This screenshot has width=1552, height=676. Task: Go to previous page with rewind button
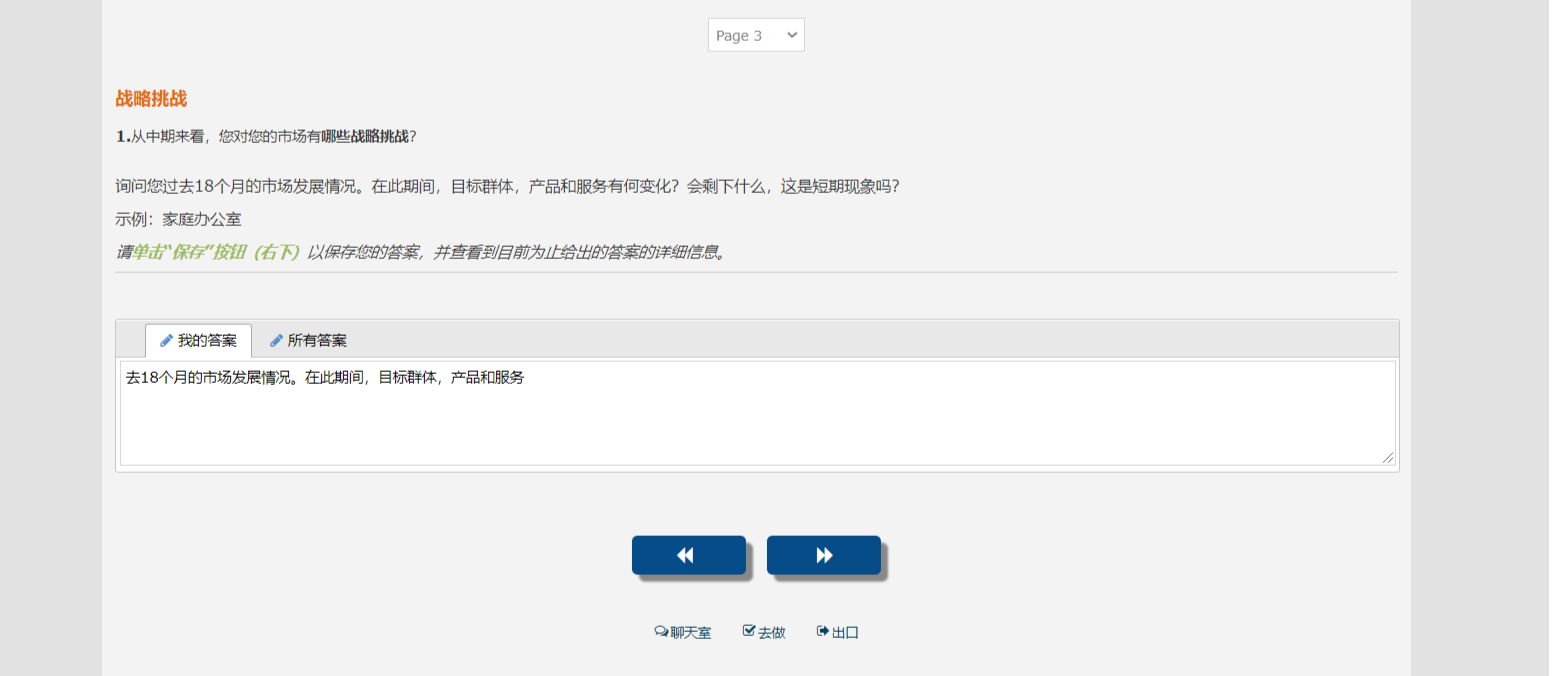[689, 556]
